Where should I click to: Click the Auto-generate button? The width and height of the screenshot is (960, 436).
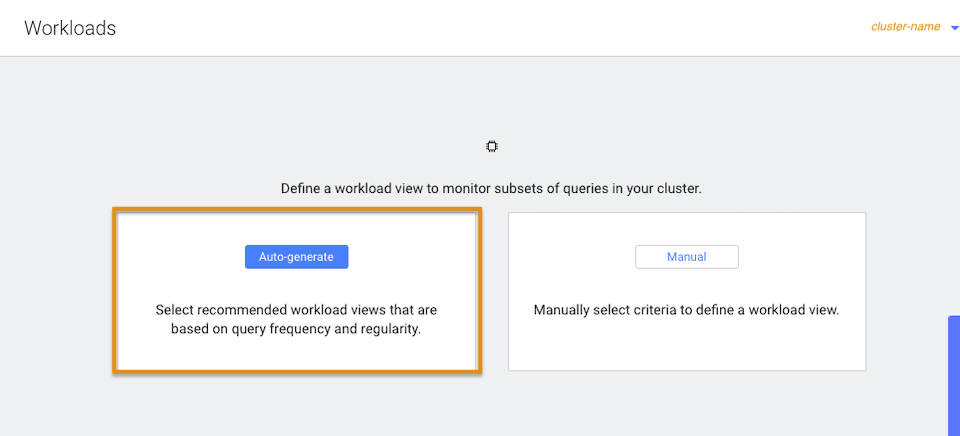[296, 257]
